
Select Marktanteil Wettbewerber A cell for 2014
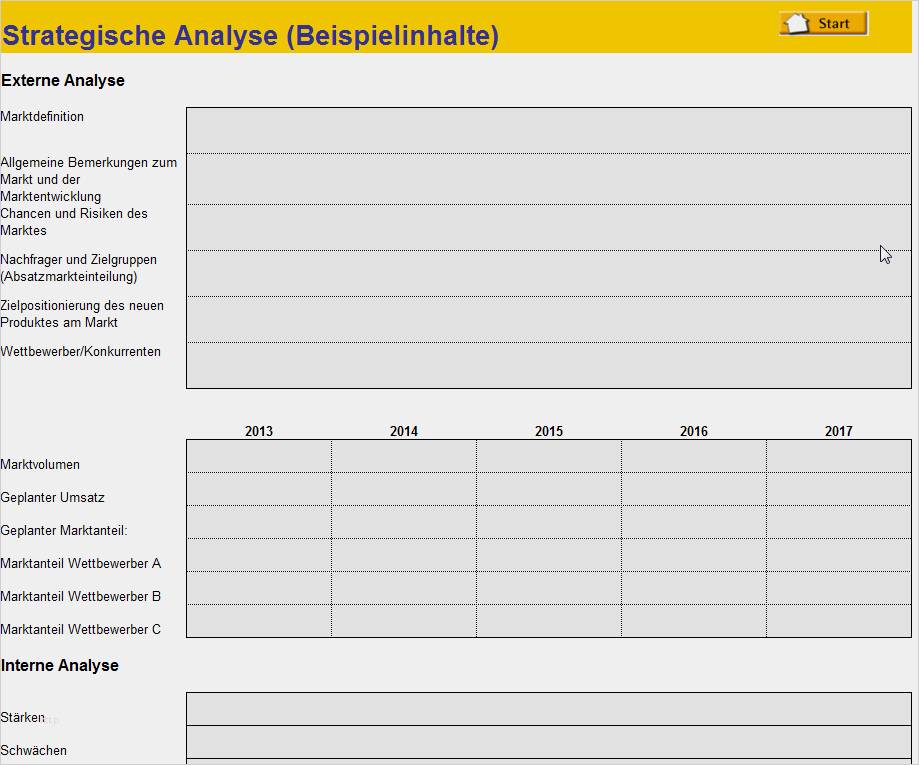(404, 555)
